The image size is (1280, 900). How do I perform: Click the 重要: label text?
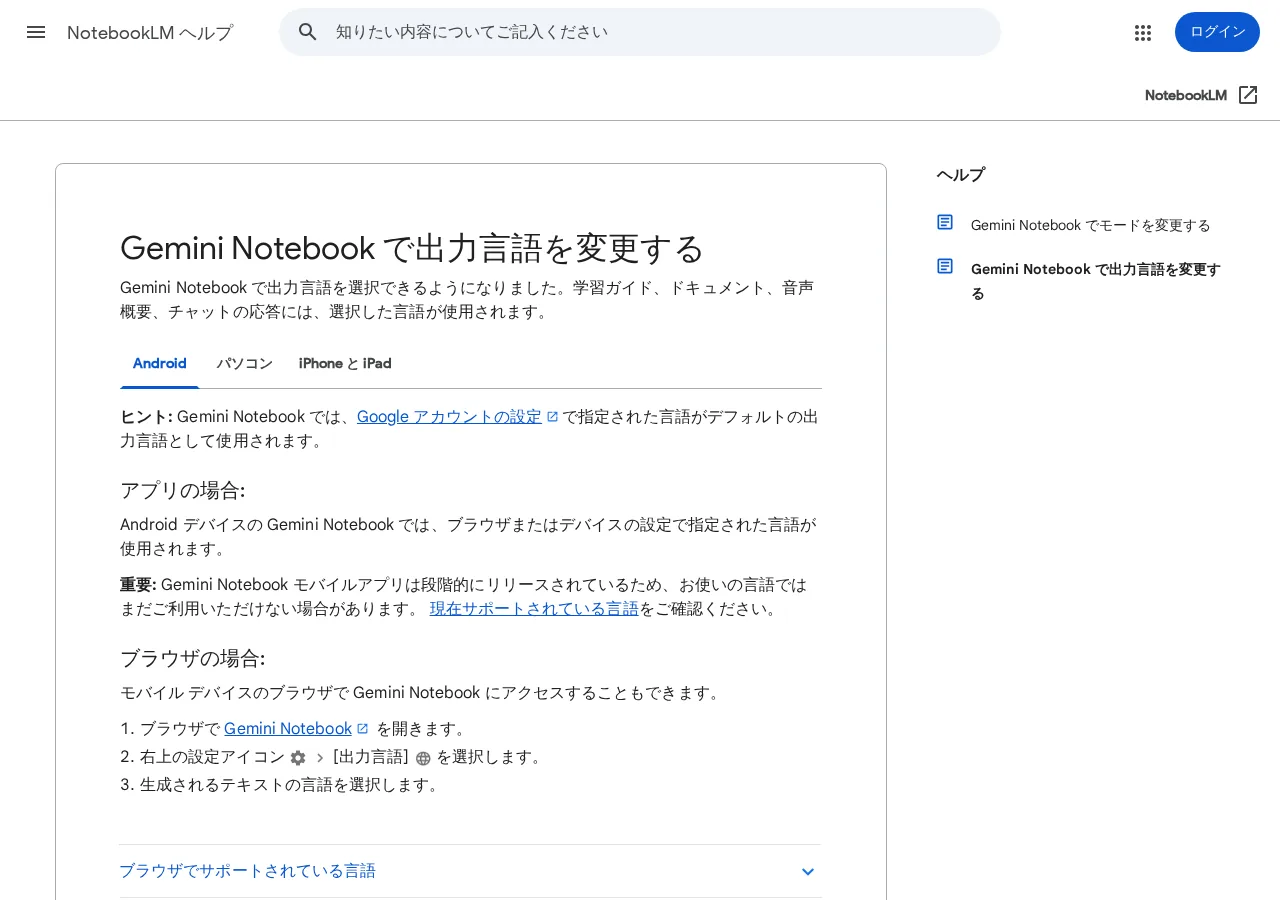click(138, 585)
